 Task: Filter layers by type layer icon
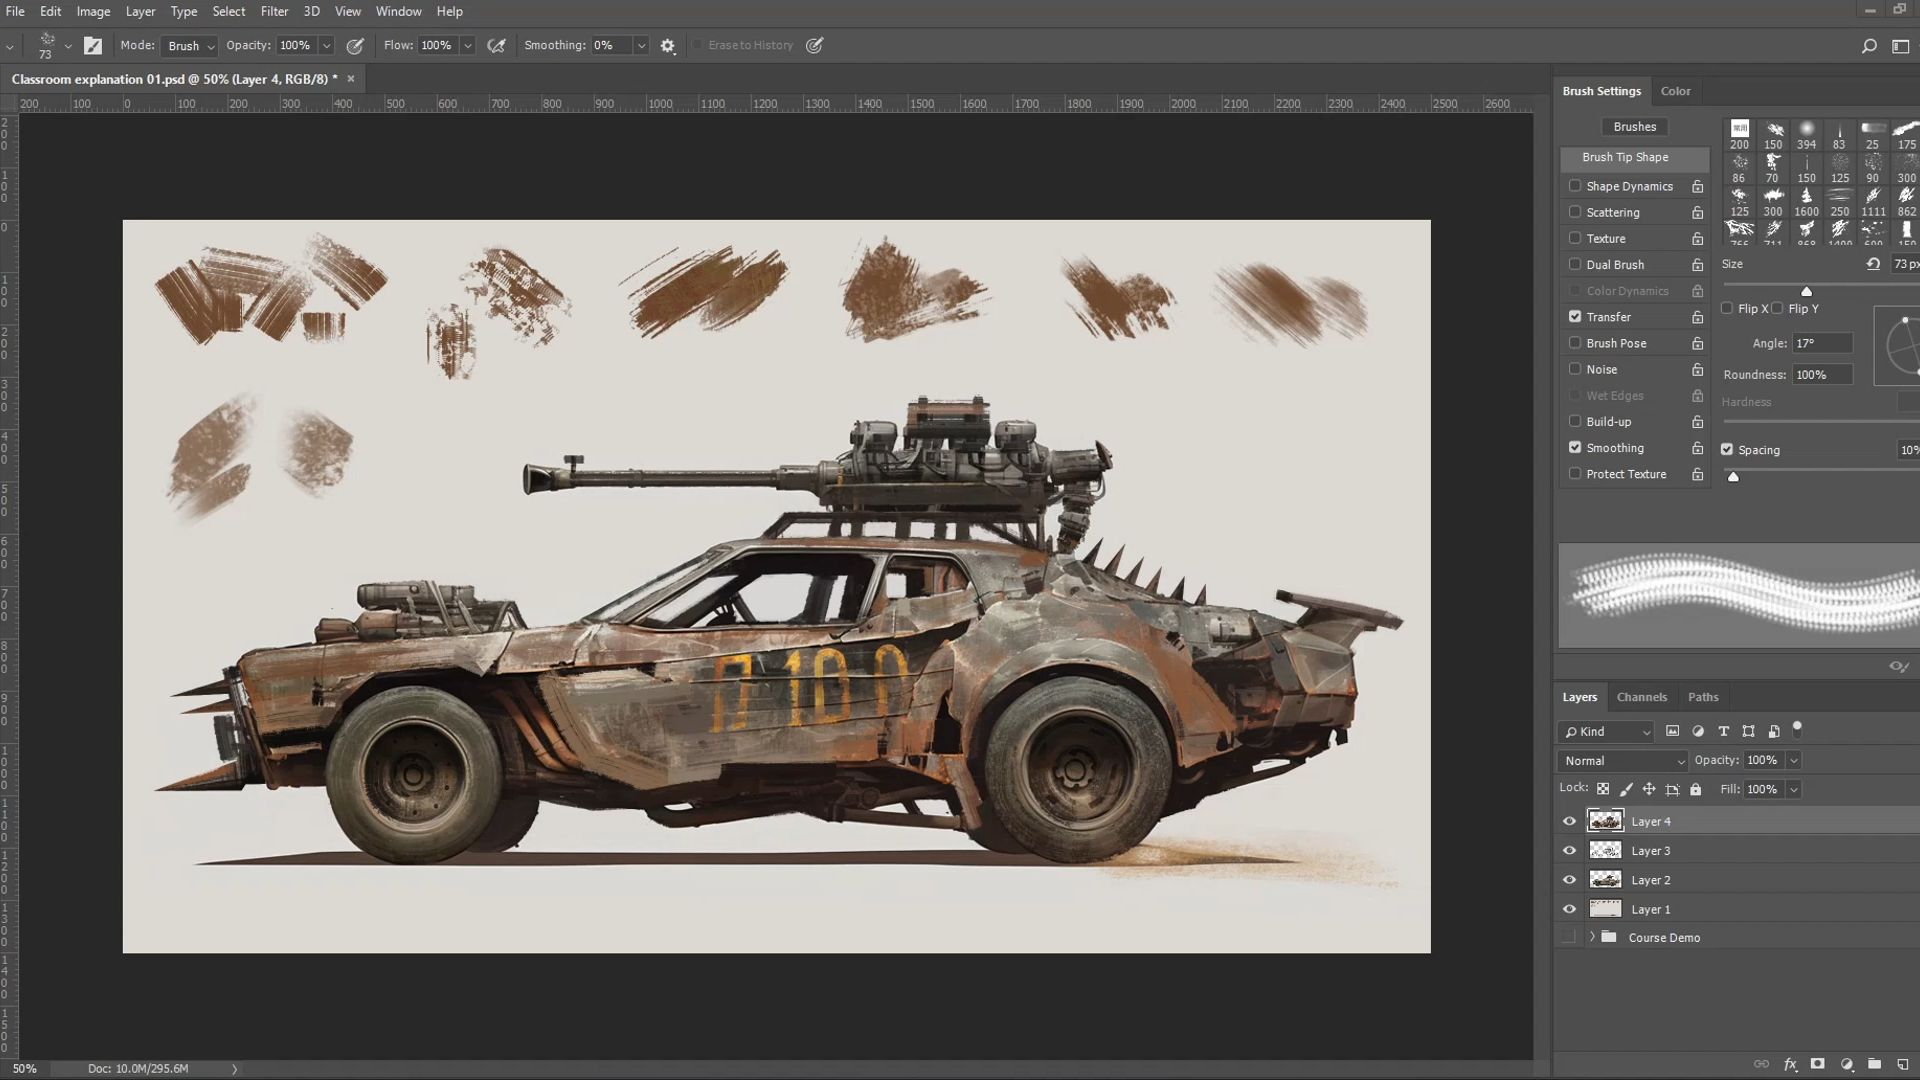point(1723,731)
